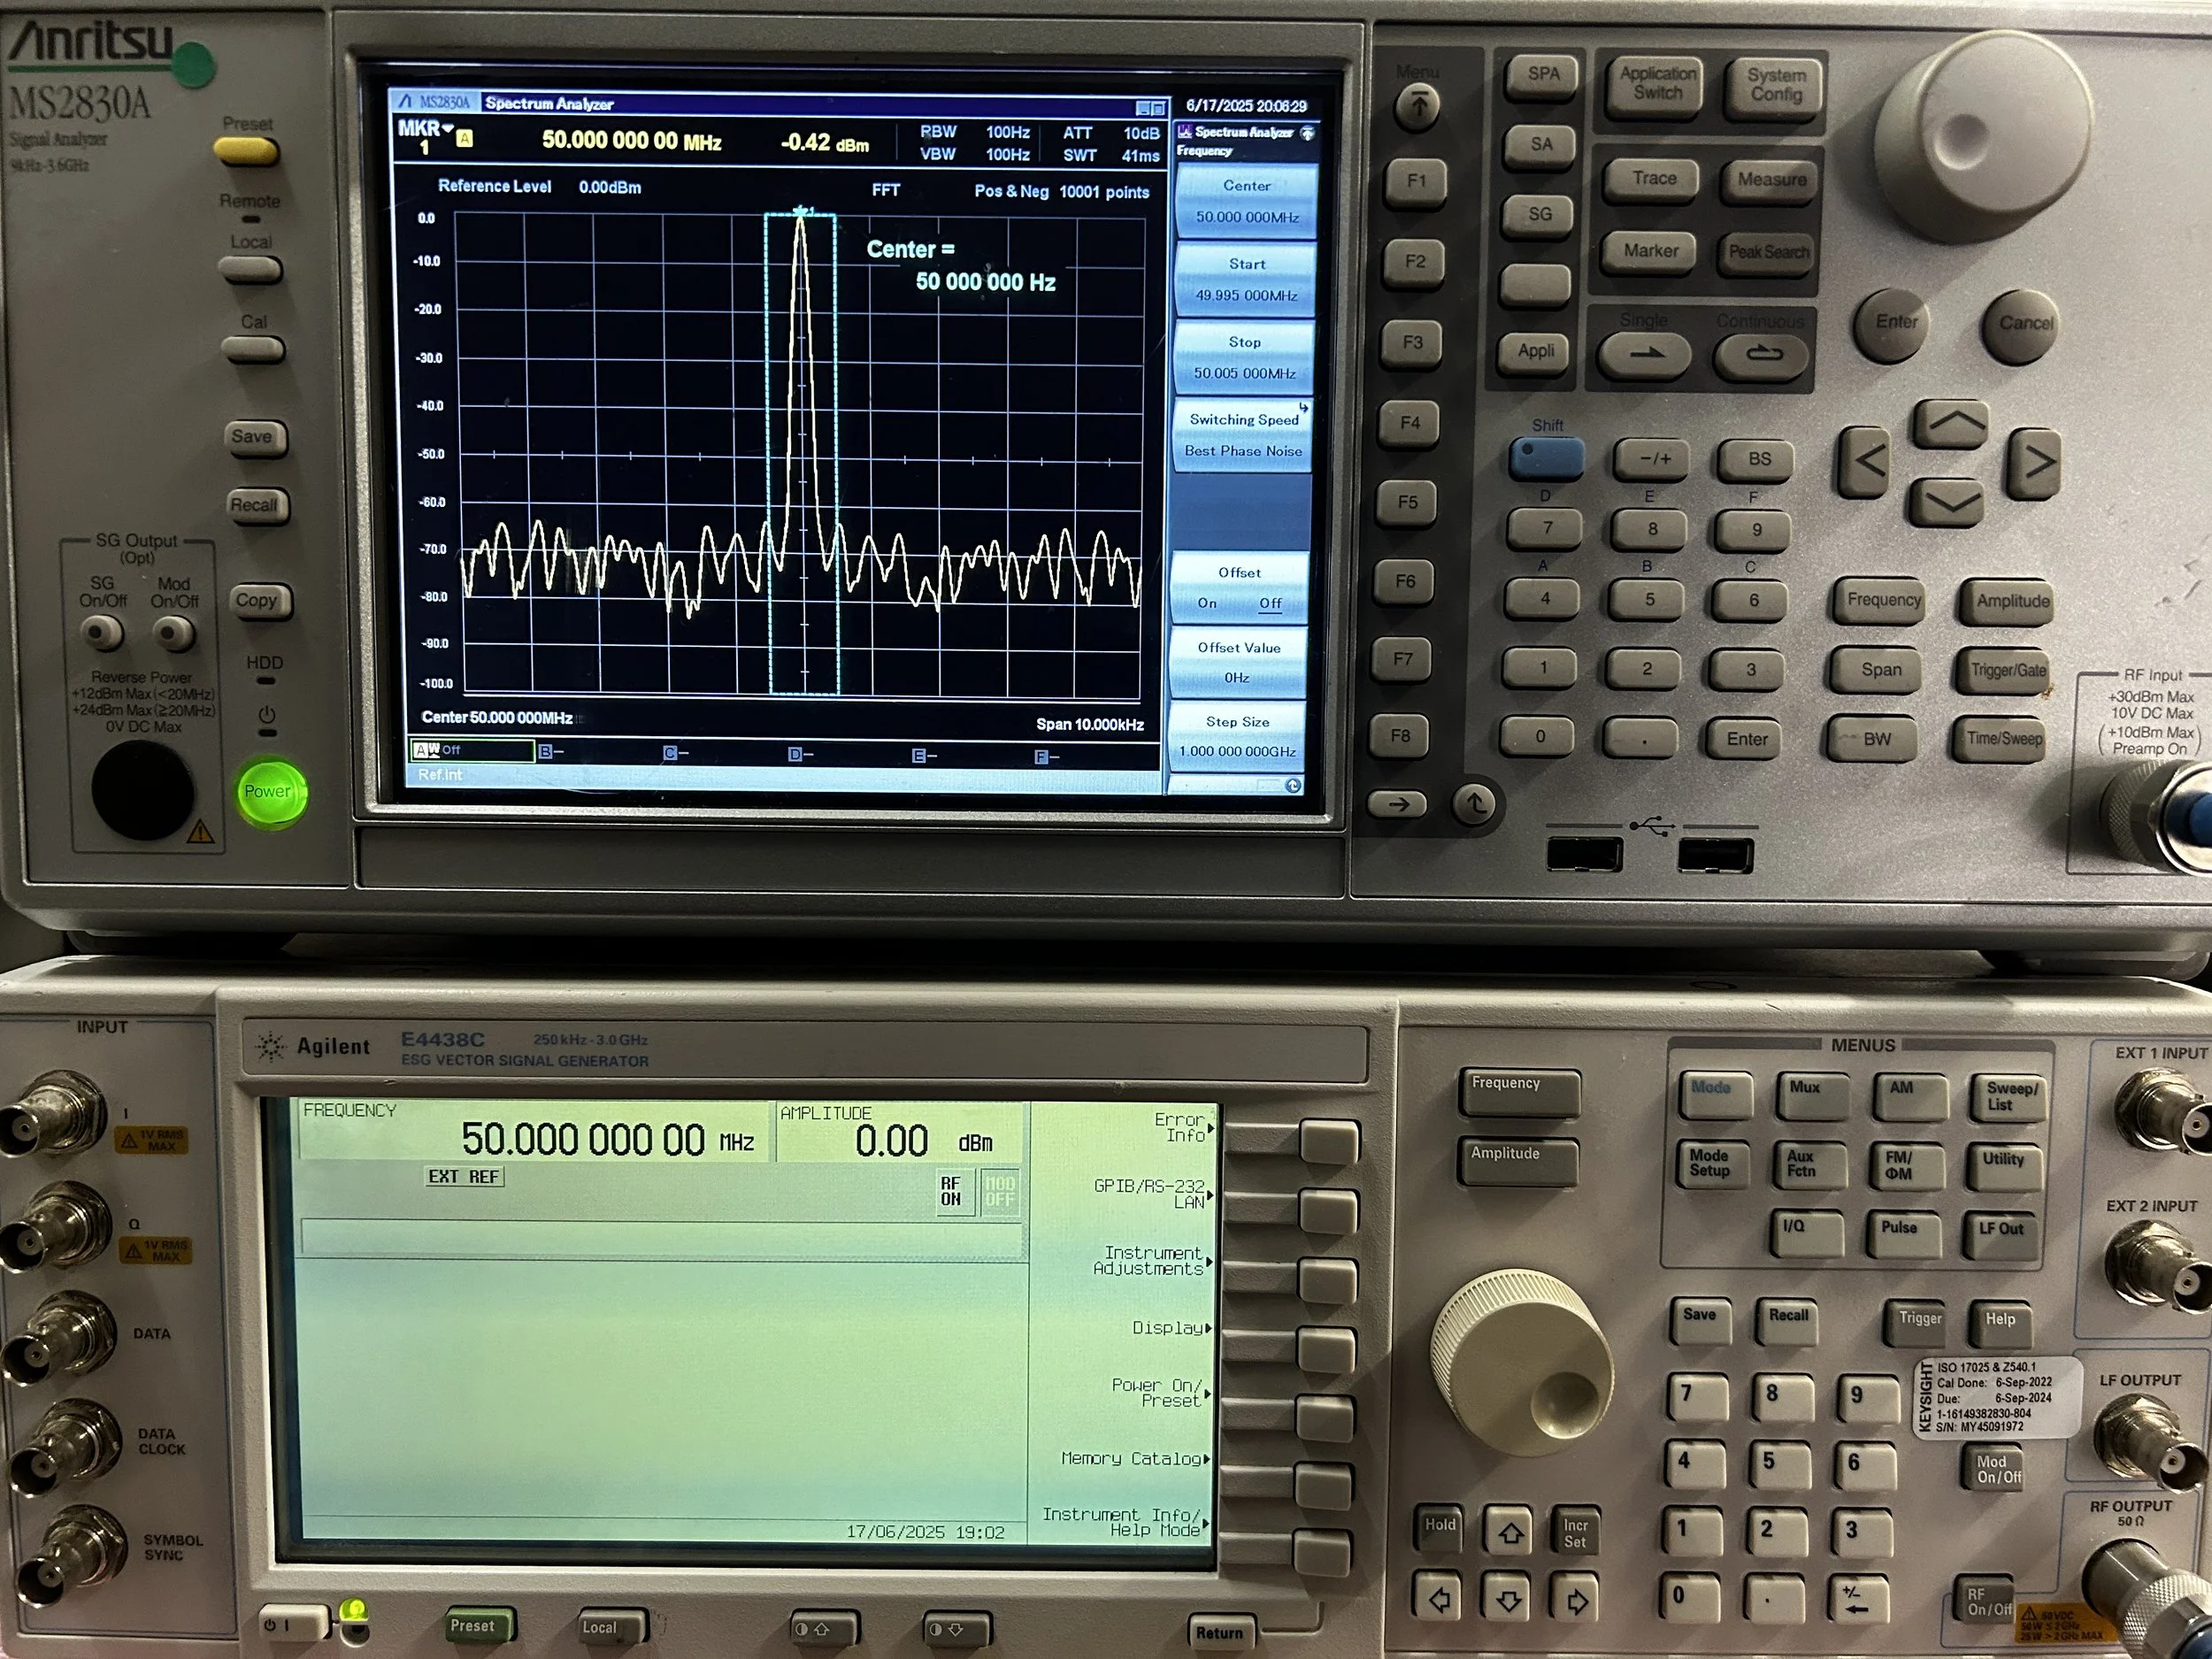Turn the Anritsu rotary knob
This screenshot has width=2212, height=1659.
1984,135
